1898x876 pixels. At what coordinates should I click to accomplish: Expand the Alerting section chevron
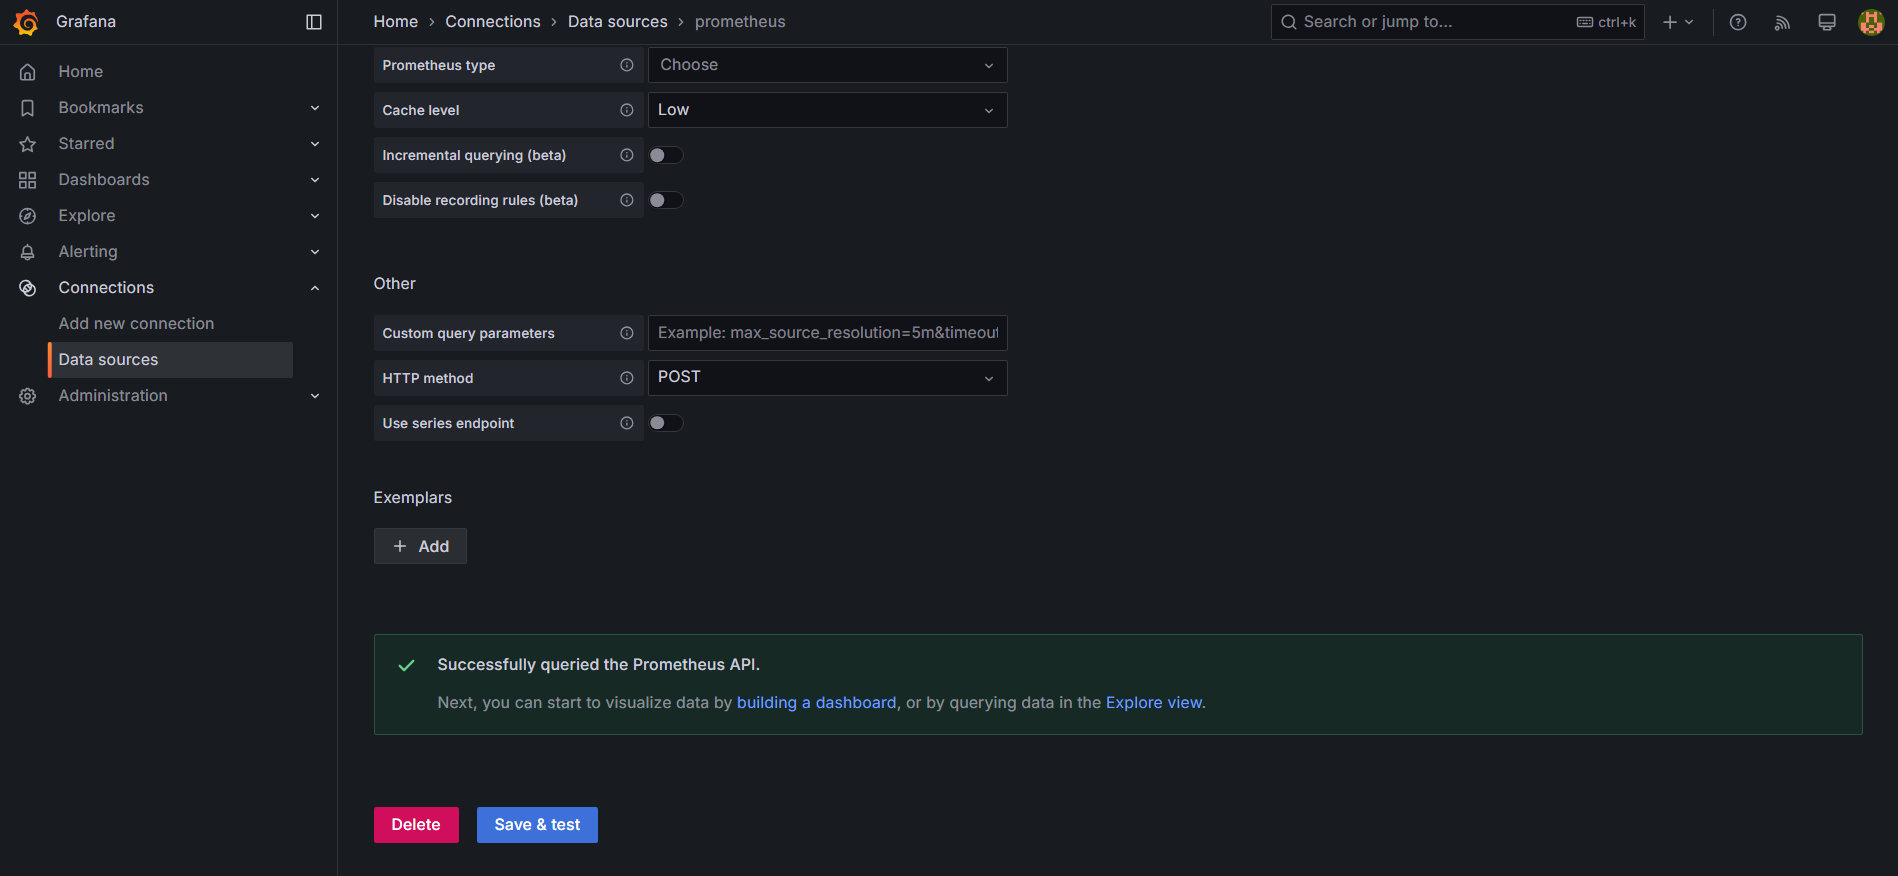pos(315,252)
